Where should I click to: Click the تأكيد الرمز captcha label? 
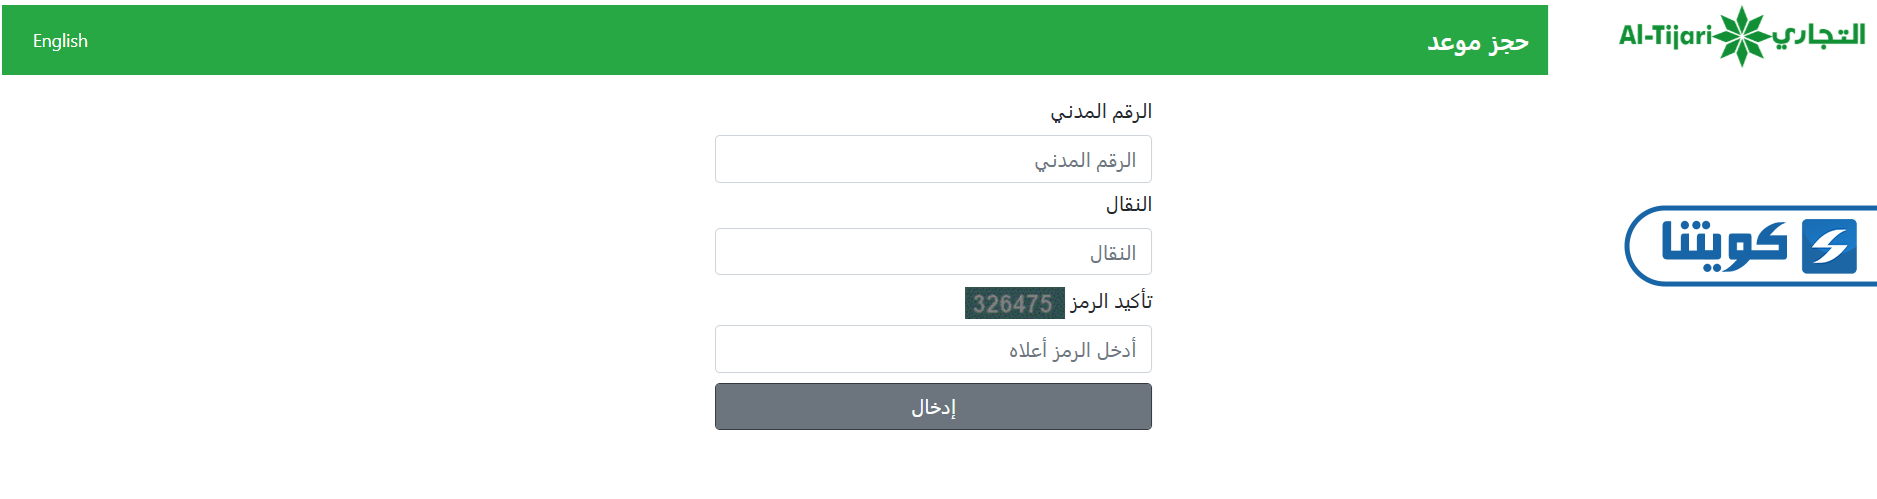click(1111, 301)
